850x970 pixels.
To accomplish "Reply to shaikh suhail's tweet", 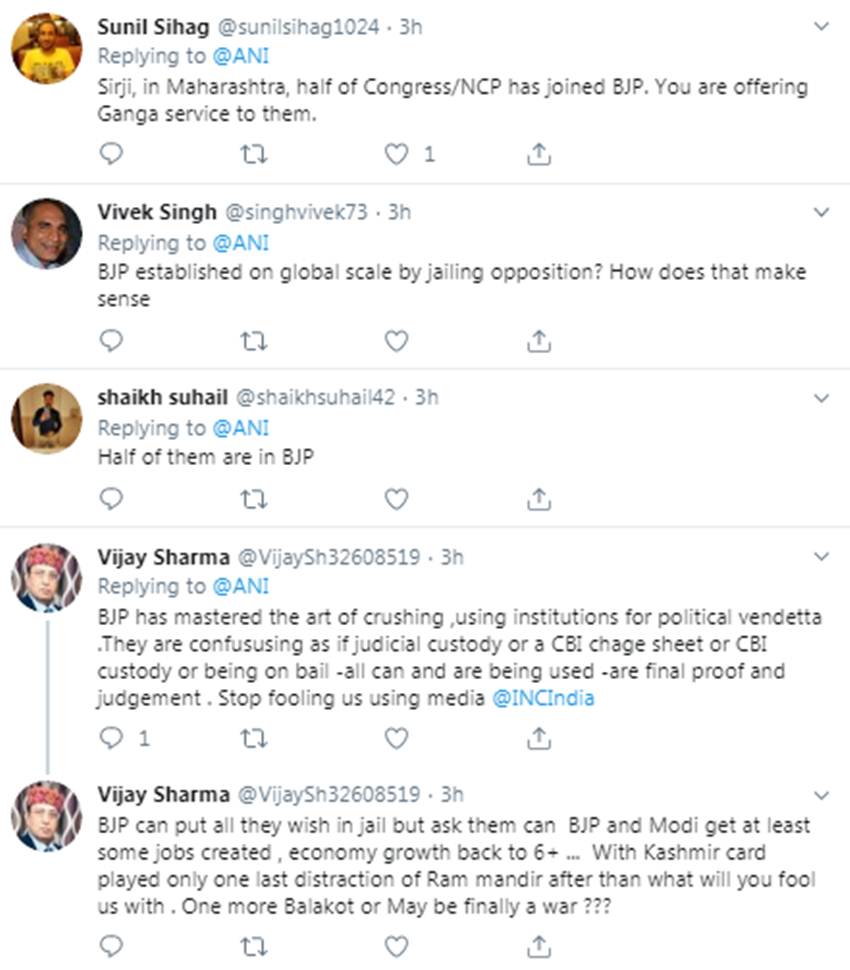I will pyautogui.click(x=112, y=497).
